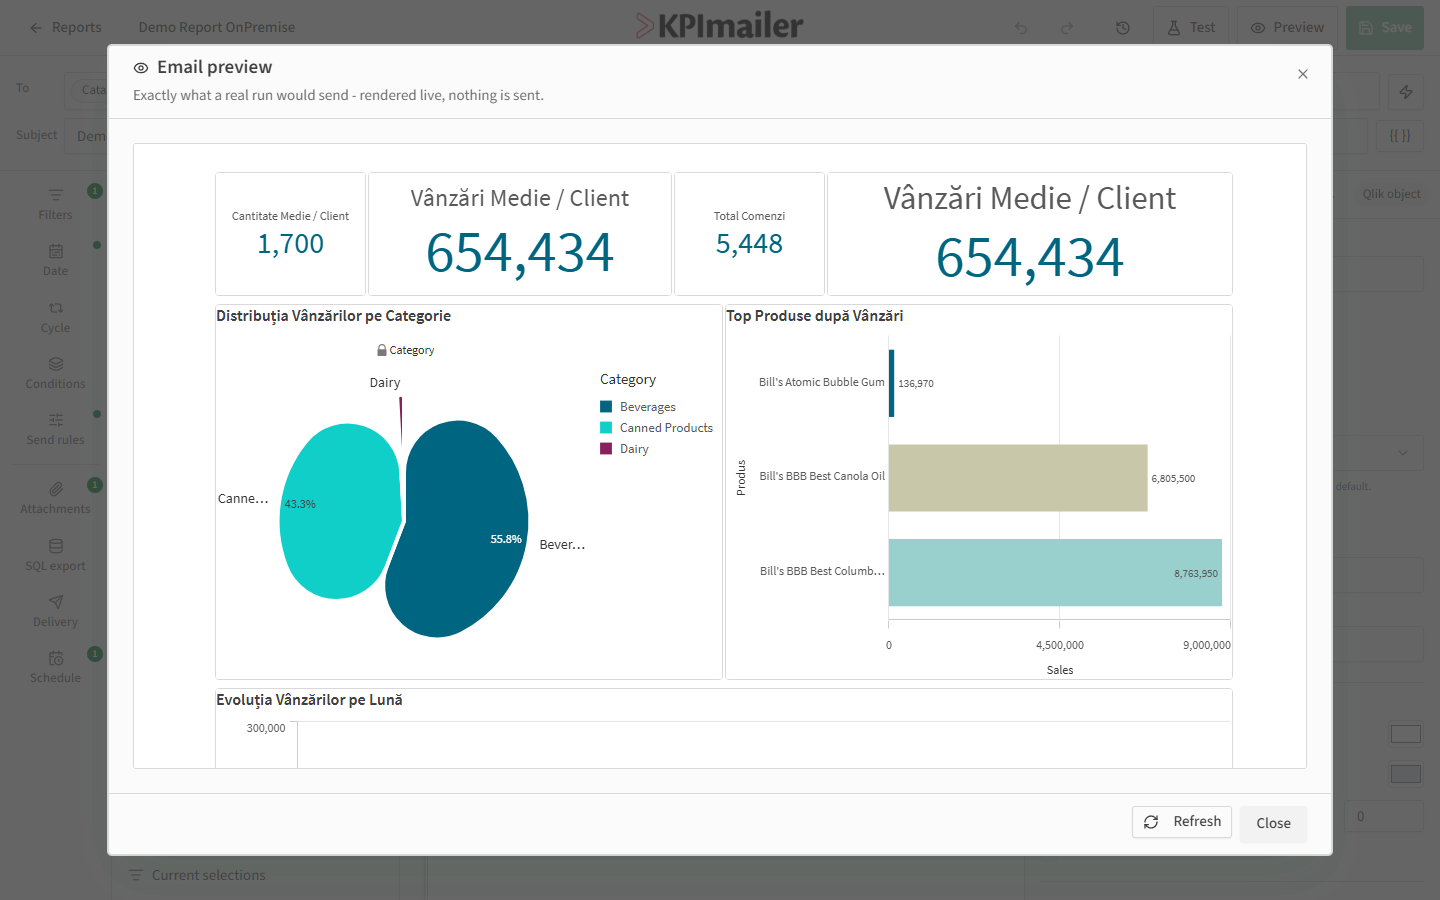Click the refresh arrows icon on the Refresh button
This screenshot has height=900, width=1440.
[1151, 822]
